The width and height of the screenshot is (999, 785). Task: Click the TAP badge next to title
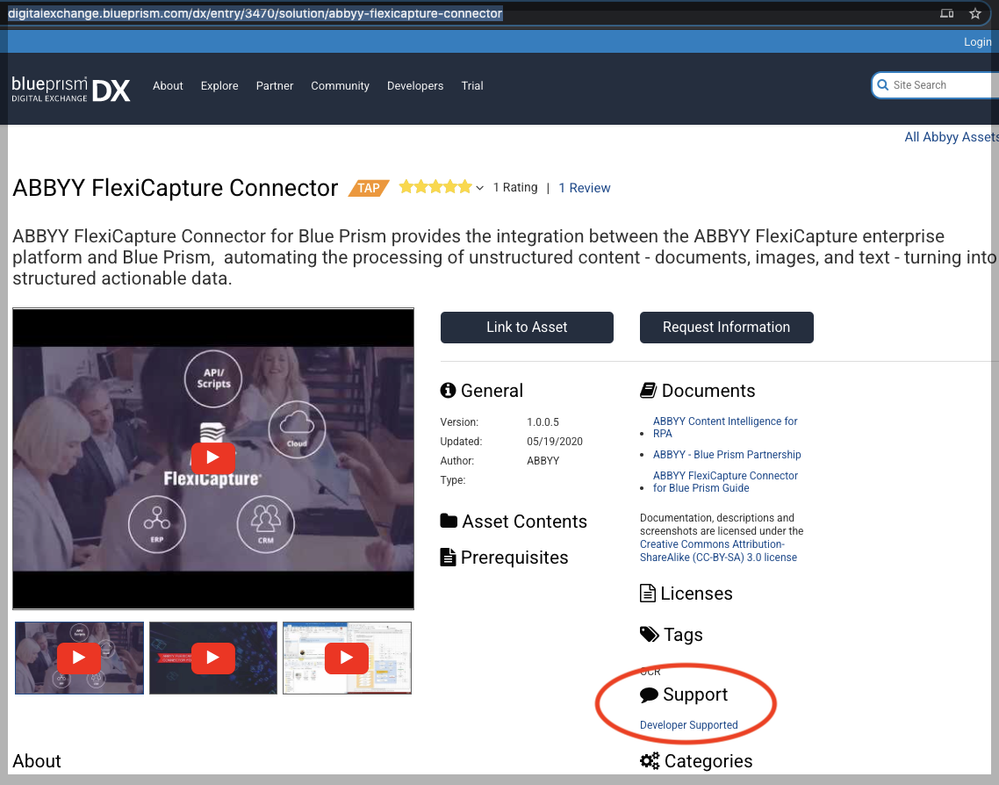[x=368, y=188]
